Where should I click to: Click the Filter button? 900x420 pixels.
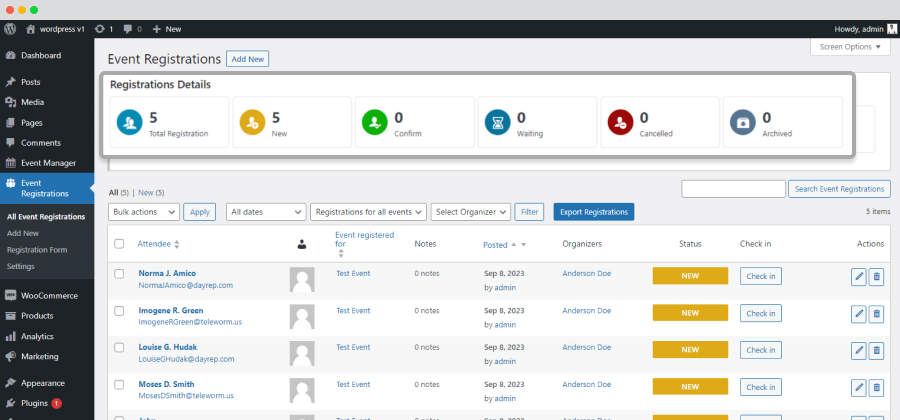coord(529,212)
